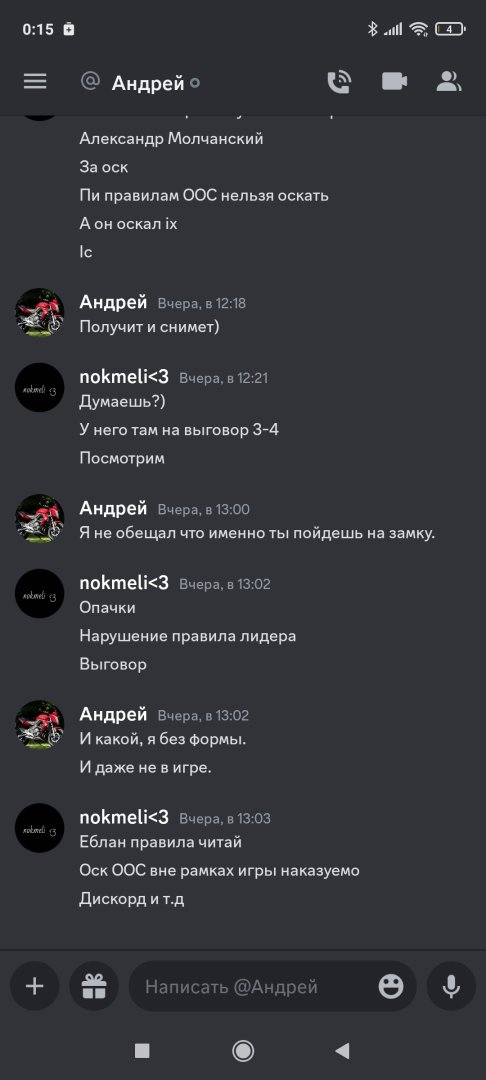Tap the Андрей username at 13:00

(114, 508)
